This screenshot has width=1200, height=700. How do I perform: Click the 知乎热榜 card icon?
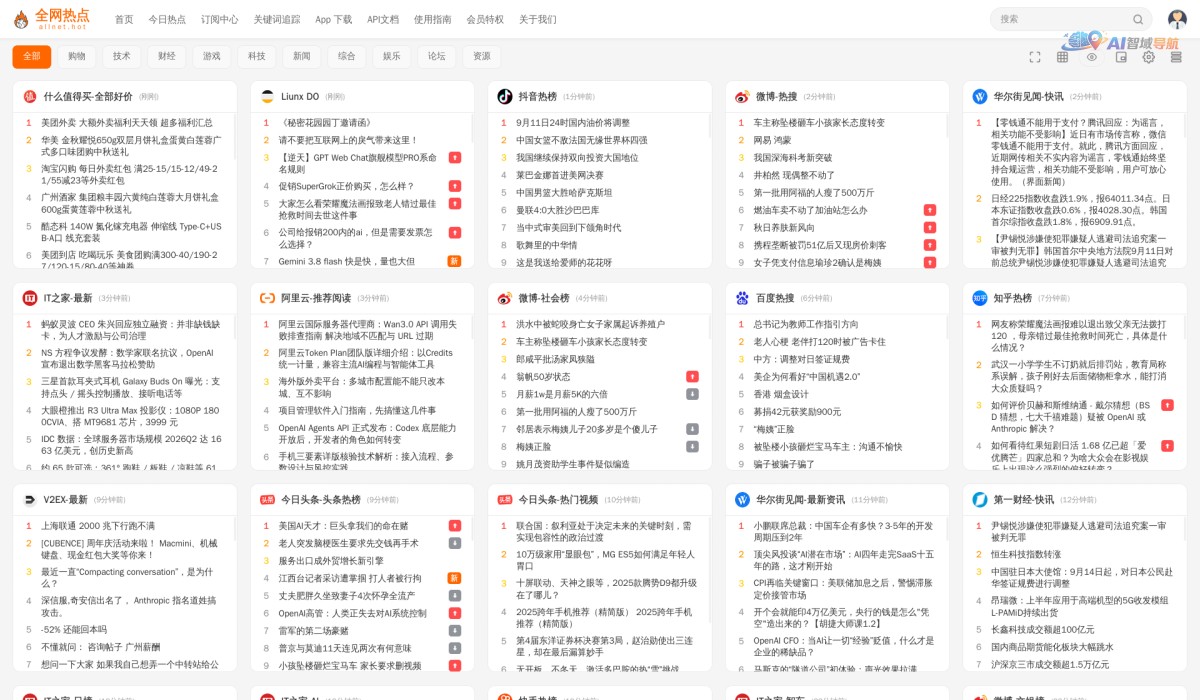980,298
